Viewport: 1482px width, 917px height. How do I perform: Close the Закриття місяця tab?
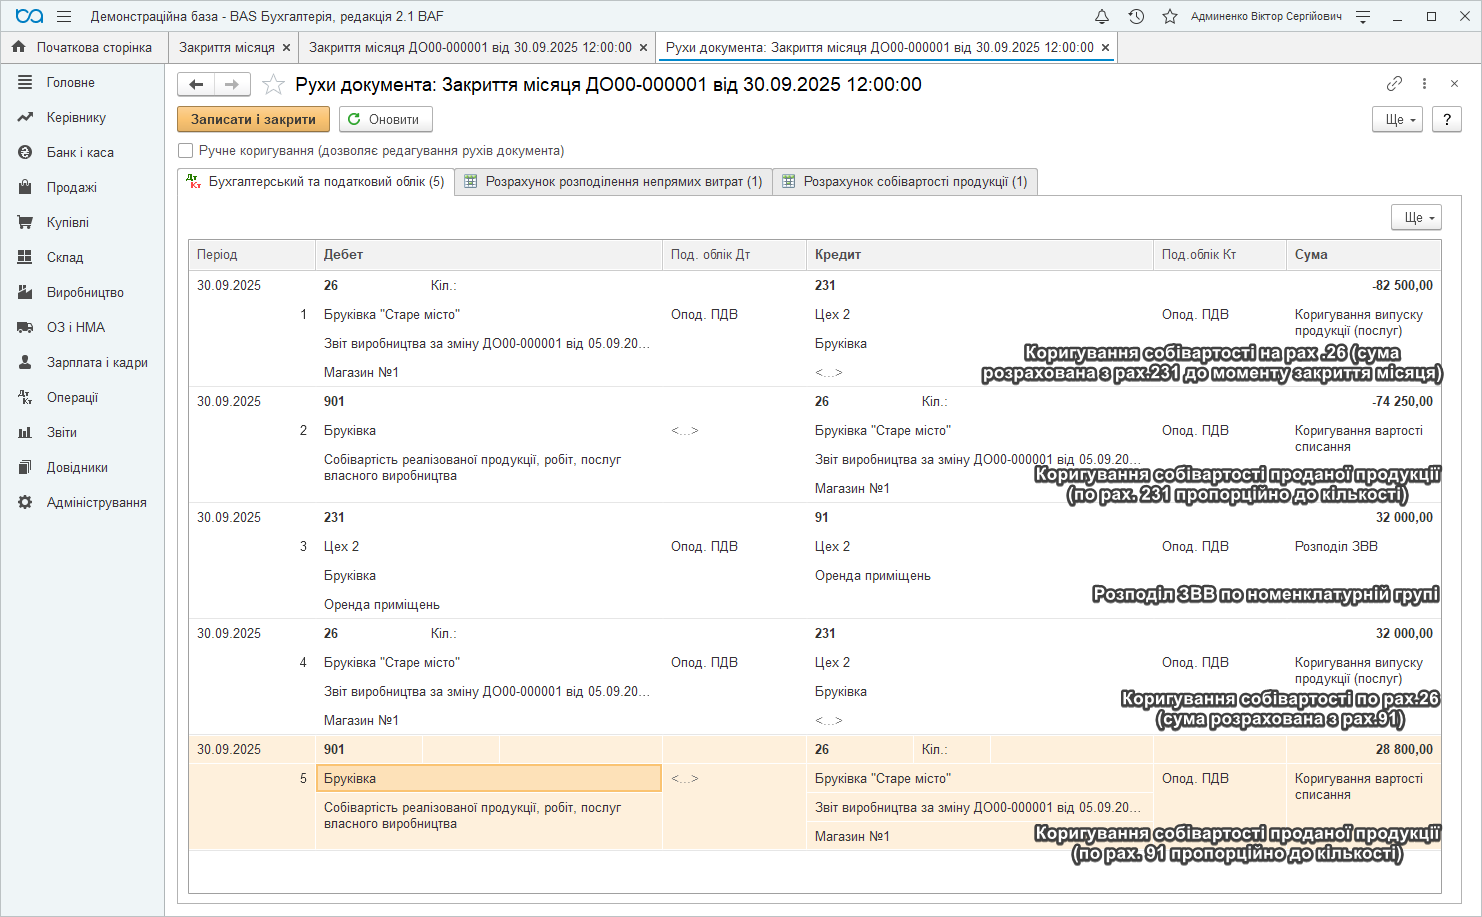pyautogui.click(x=286, y=48)
